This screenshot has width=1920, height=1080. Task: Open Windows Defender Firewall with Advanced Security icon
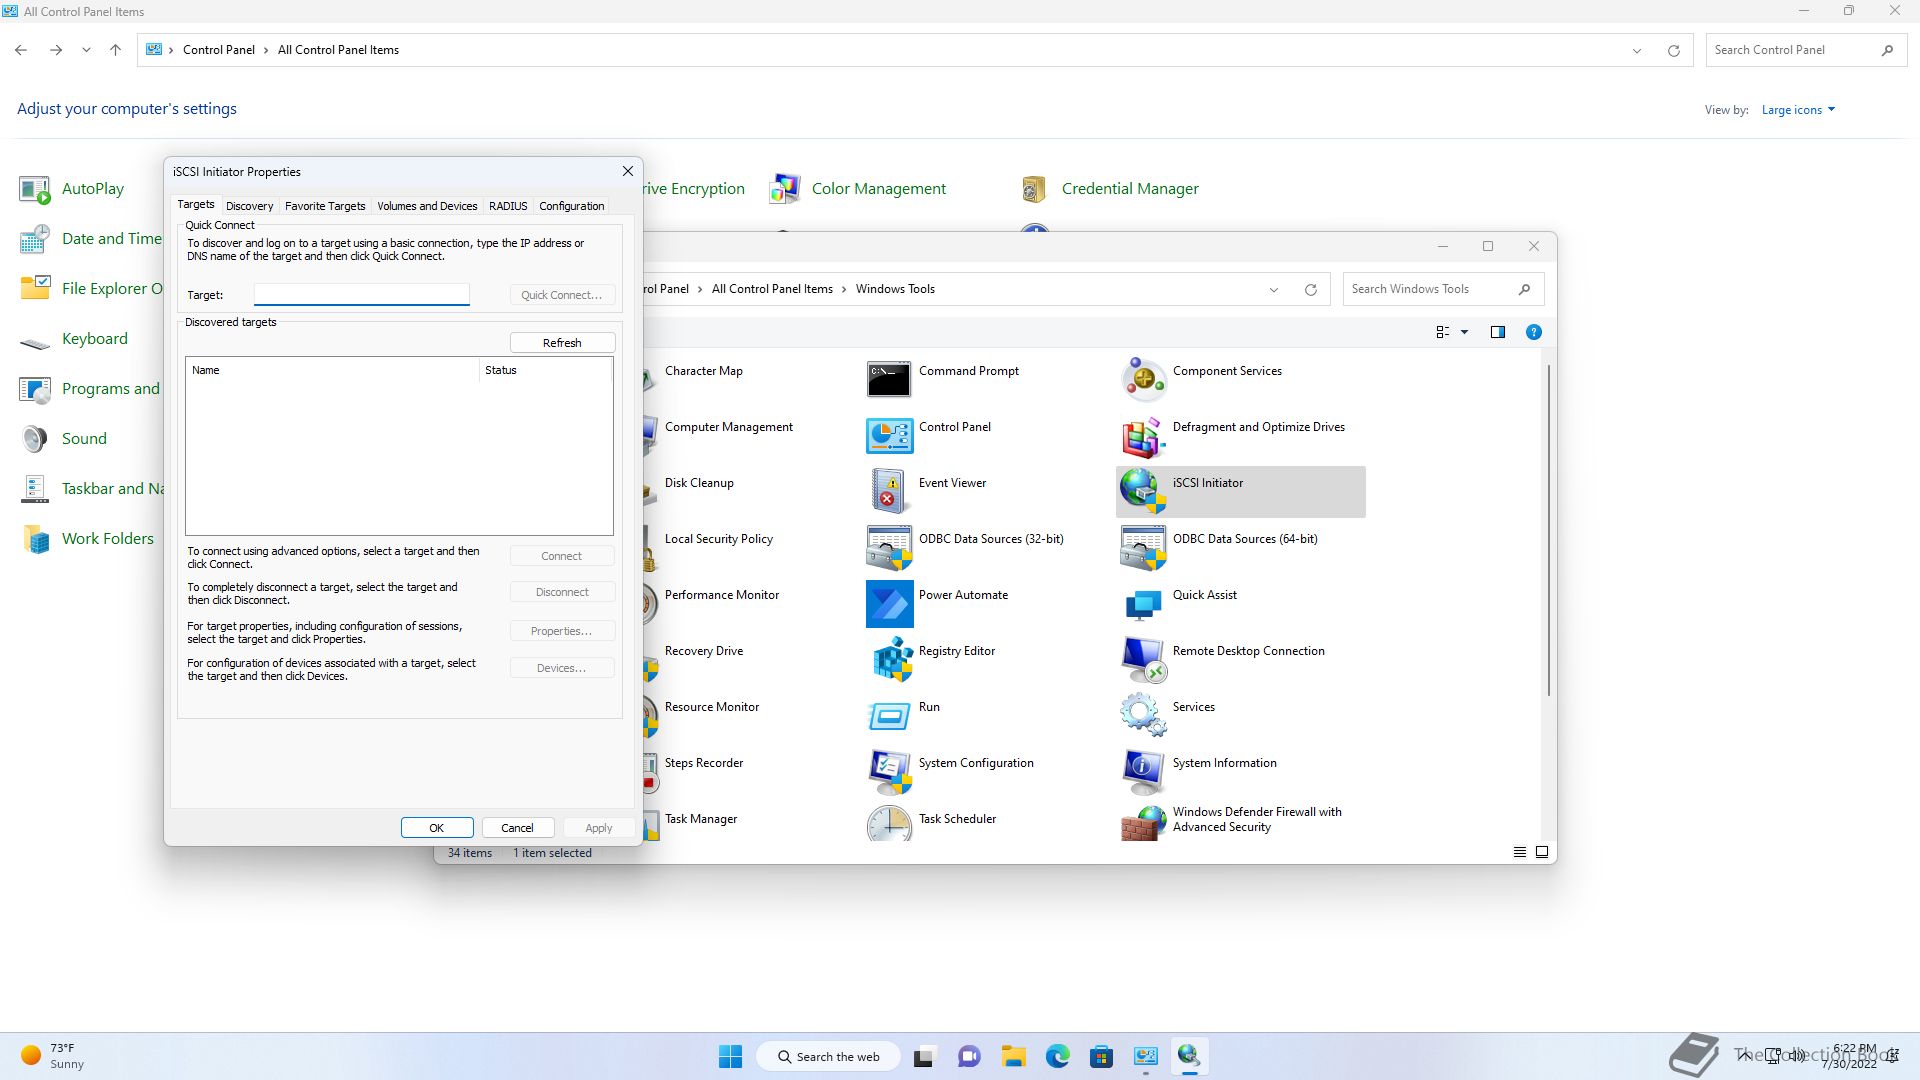[x=1143, y=824]
